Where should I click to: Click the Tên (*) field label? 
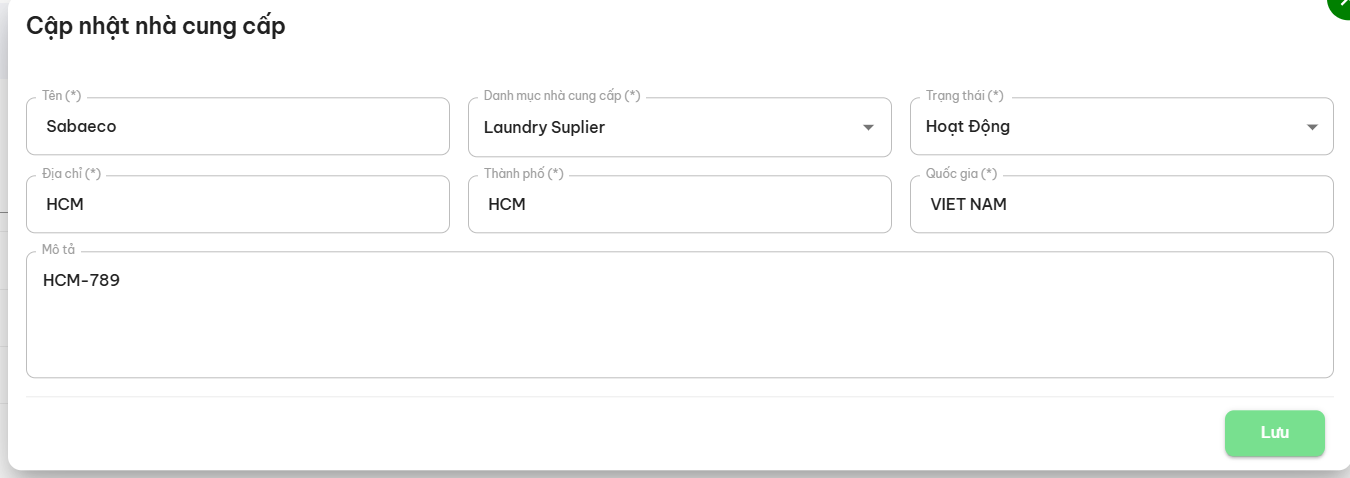click(x=62, y=96)
